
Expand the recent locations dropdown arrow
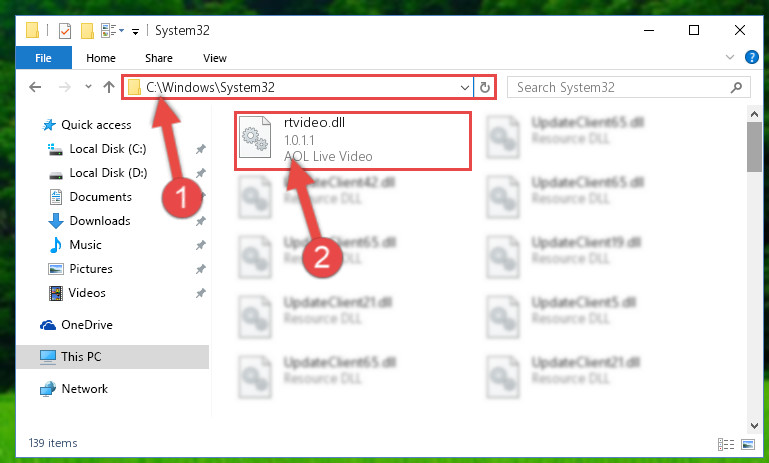(x=88, y=87)
